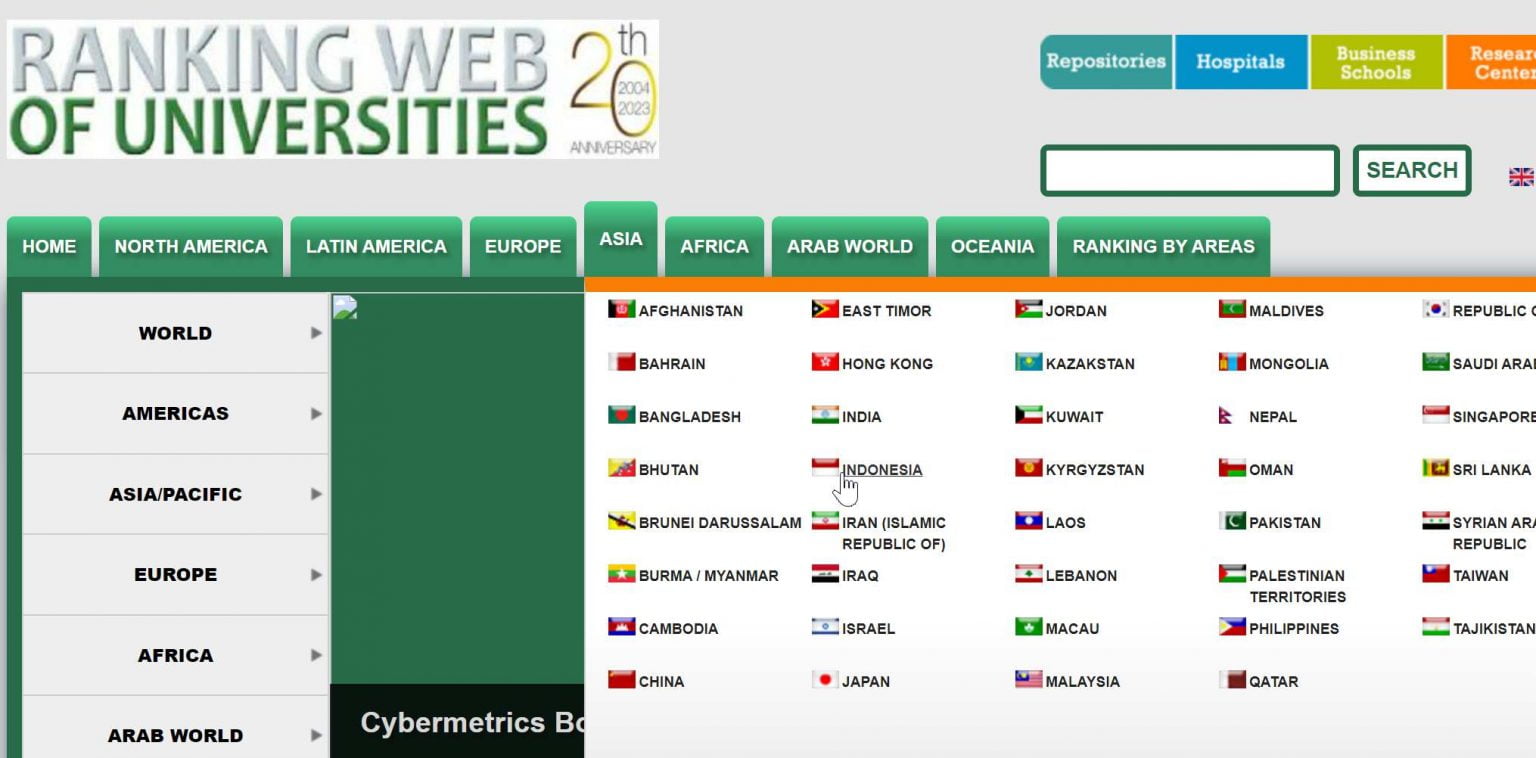Click the Indonesia flag icon

pyautogui.click(x=823, y=466)
